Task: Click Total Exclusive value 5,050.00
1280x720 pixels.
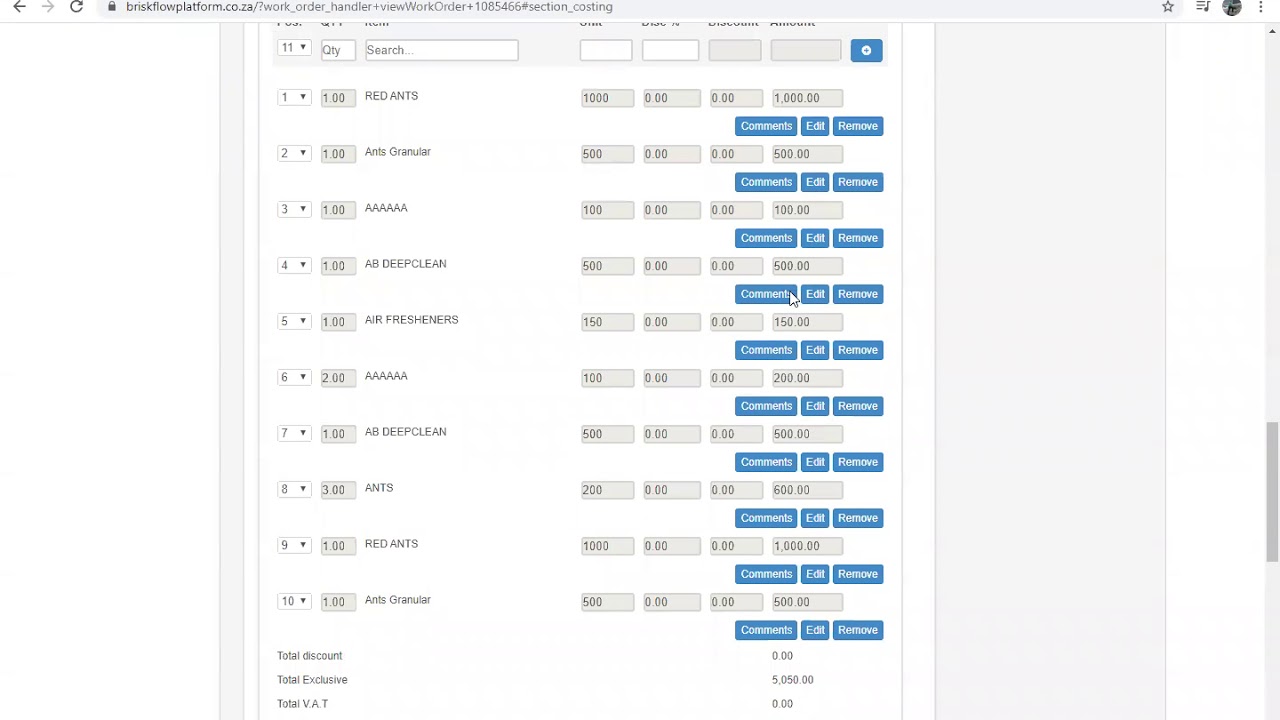Action: coord(793,680)
